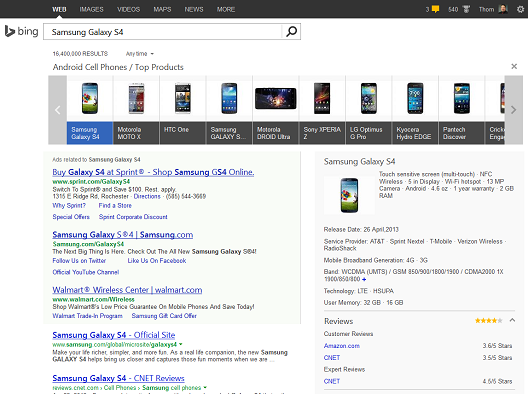Click the Bing logo
528x394 pixels.
pyautogui.click(x=21, y=32)
